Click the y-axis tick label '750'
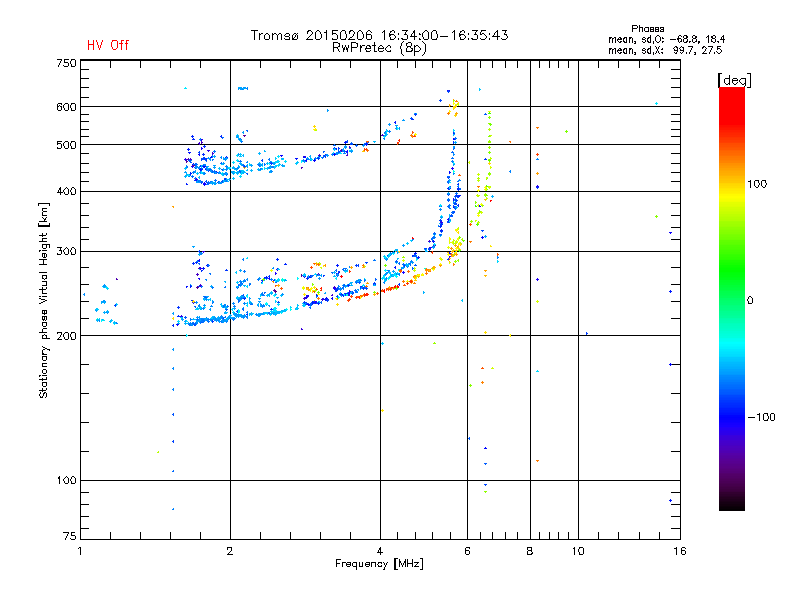The height and width of the screenshot is (600, 800). click(x=66, y=63)
